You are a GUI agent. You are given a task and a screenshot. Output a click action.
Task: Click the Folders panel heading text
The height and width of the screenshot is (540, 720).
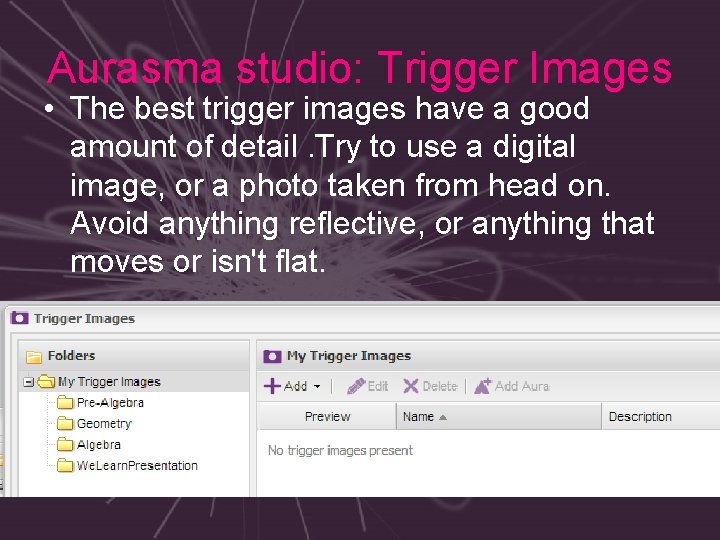coord(72,356)
